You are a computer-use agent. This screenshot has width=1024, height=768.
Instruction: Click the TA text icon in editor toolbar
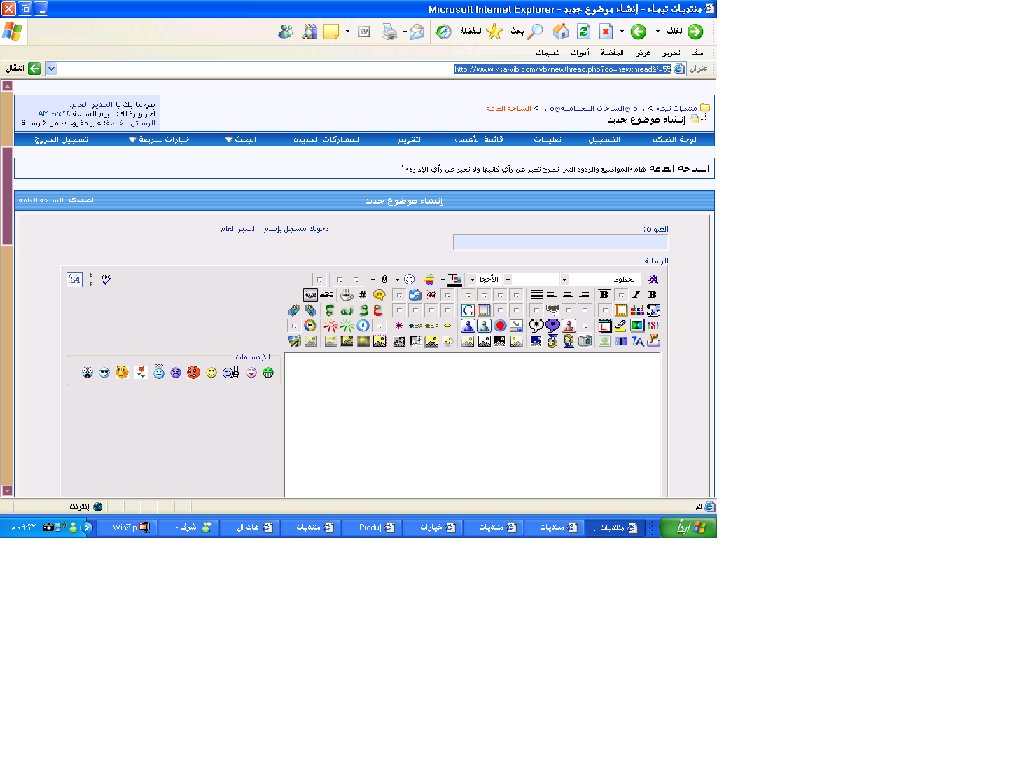[x=637, y=341]
